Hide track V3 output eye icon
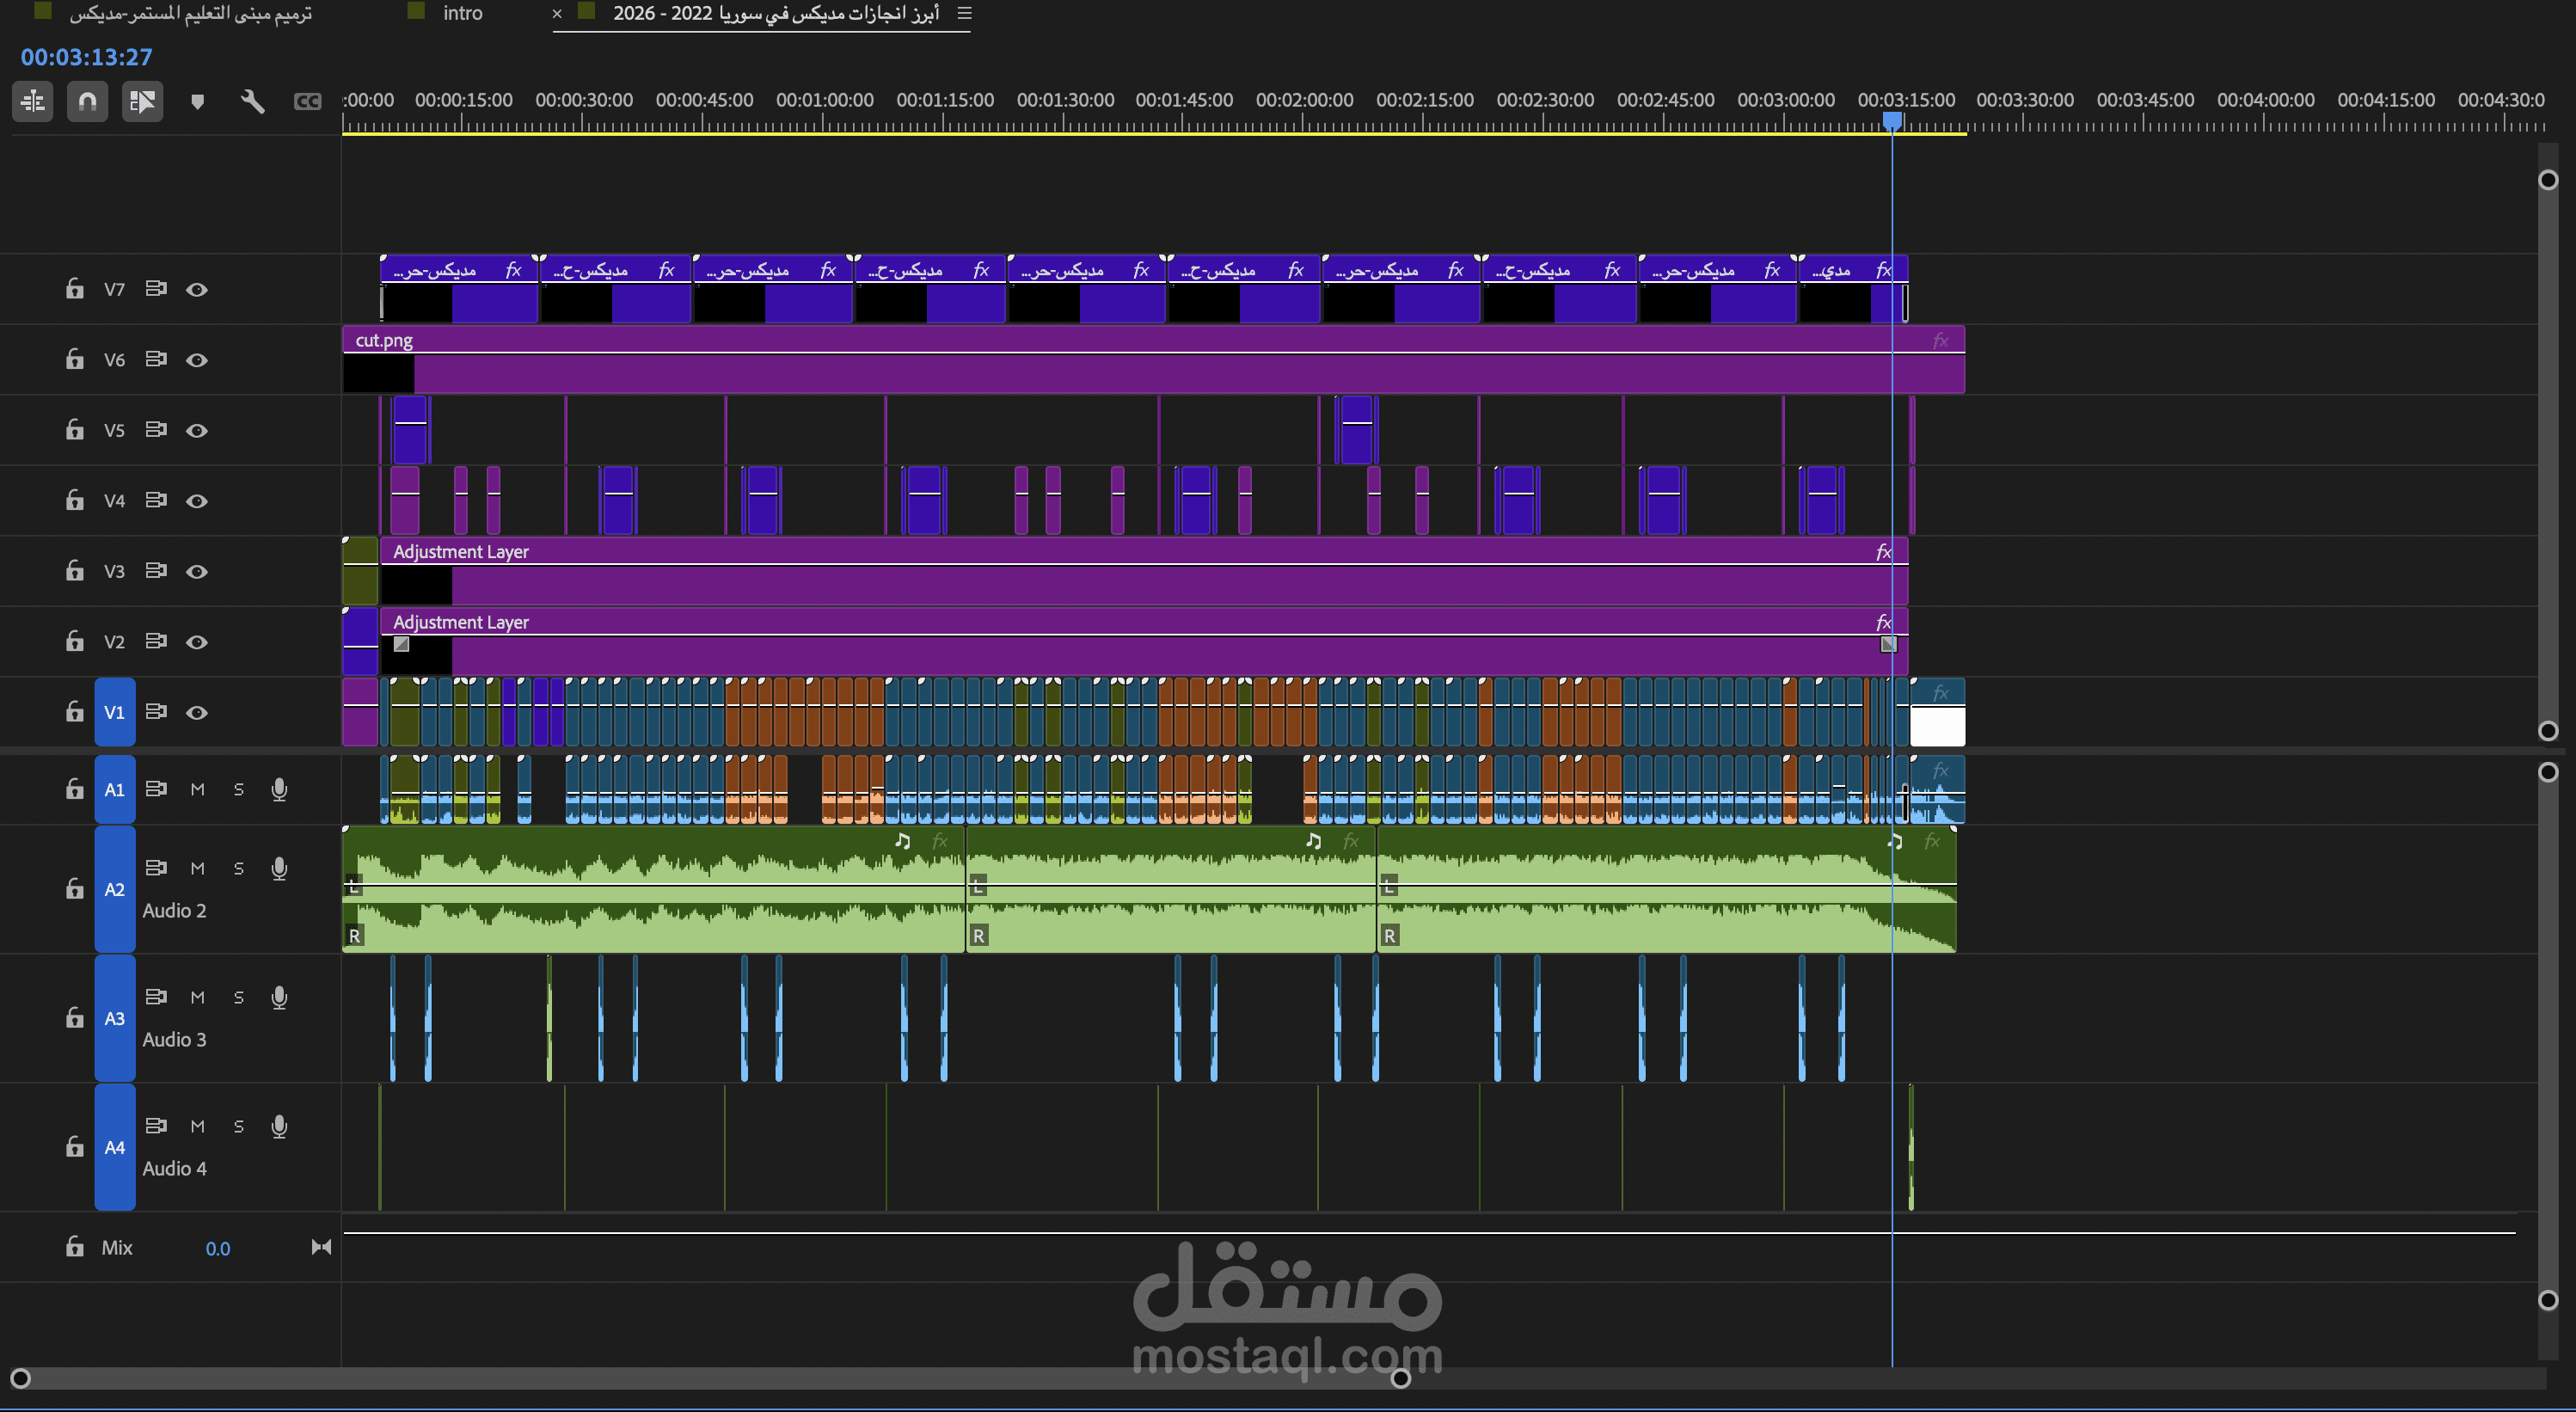 tap(197, 572)
